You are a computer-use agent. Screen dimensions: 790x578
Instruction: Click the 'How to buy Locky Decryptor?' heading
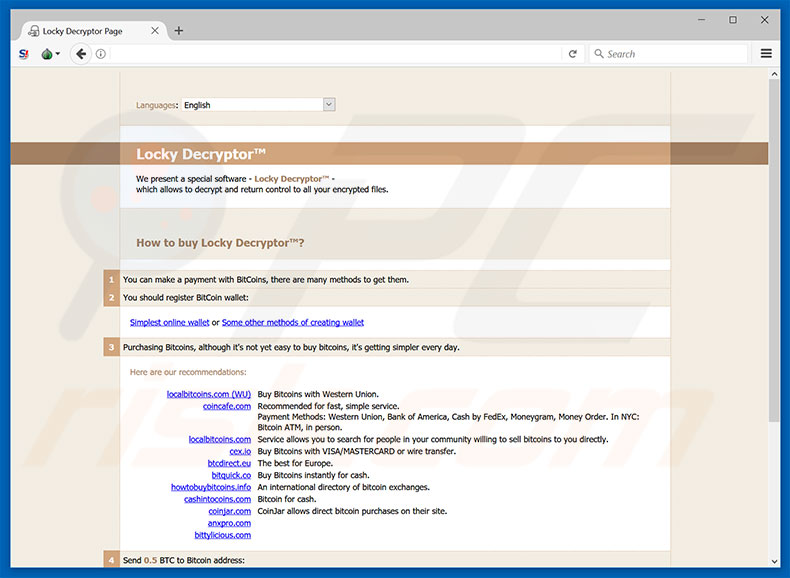pyautogui.click(x=220, y=243)
